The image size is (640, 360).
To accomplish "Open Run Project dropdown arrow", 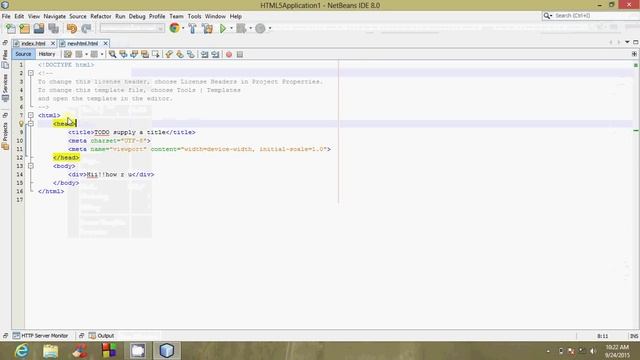I will [x=231, y=28].
